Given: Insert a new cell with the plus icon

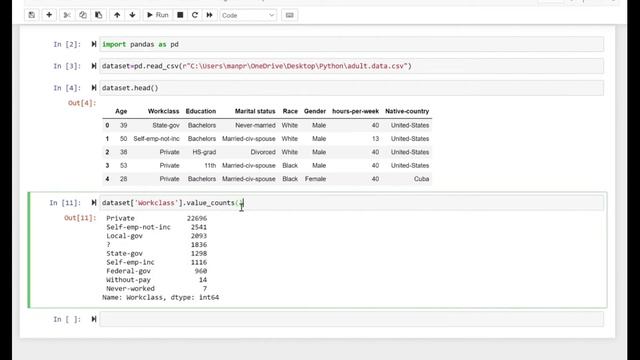Looking at the screenshot, I should (49, 15).
